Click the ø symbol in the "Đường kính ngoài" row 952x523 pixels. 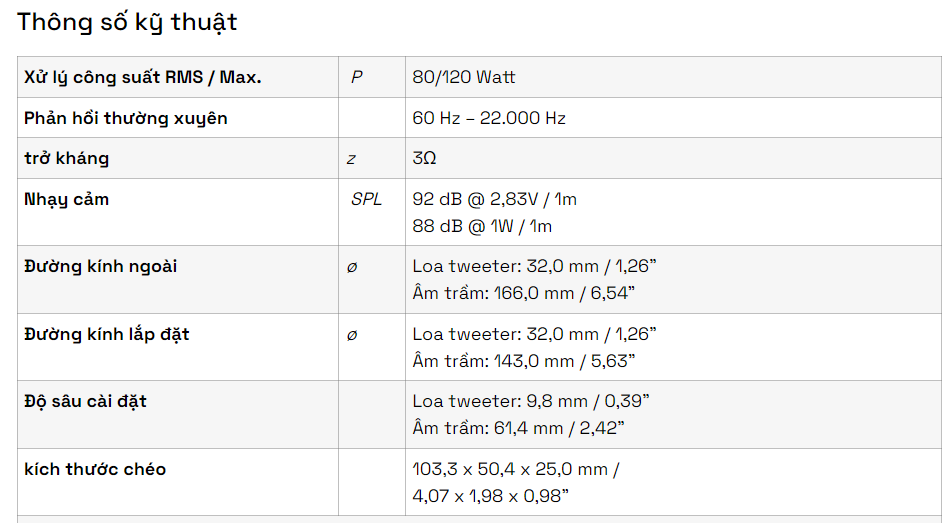coord(351,268)
